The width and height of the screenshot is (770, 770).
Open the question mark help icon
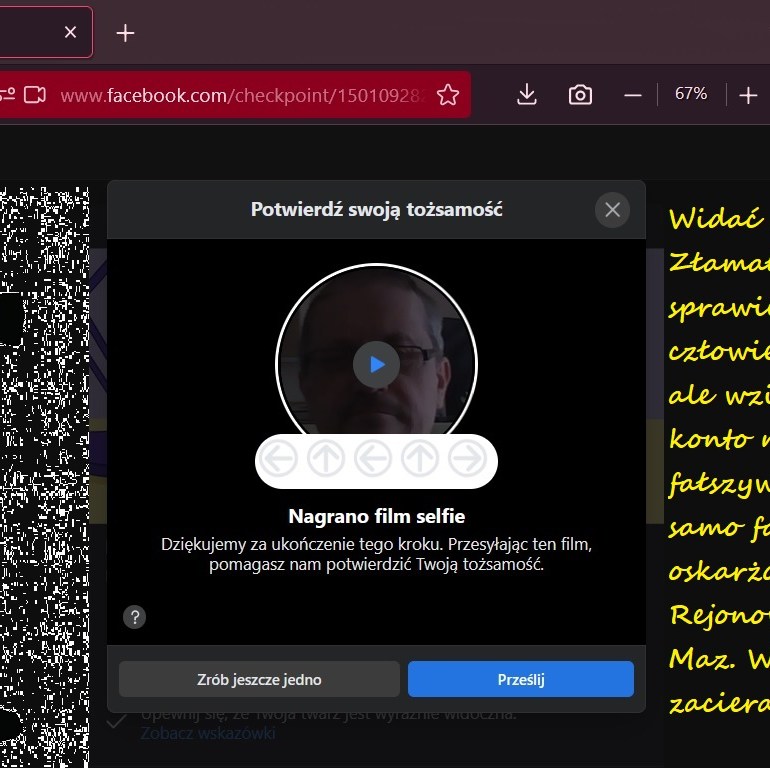coord(134,617)
